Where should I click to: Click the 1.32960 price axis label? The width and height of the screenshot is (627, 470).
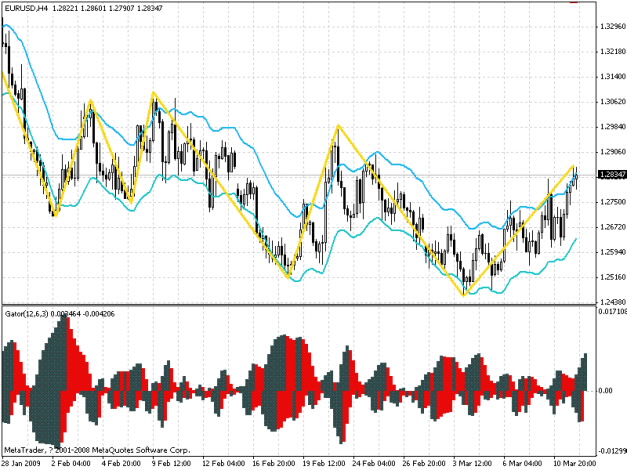pos(613,26)
